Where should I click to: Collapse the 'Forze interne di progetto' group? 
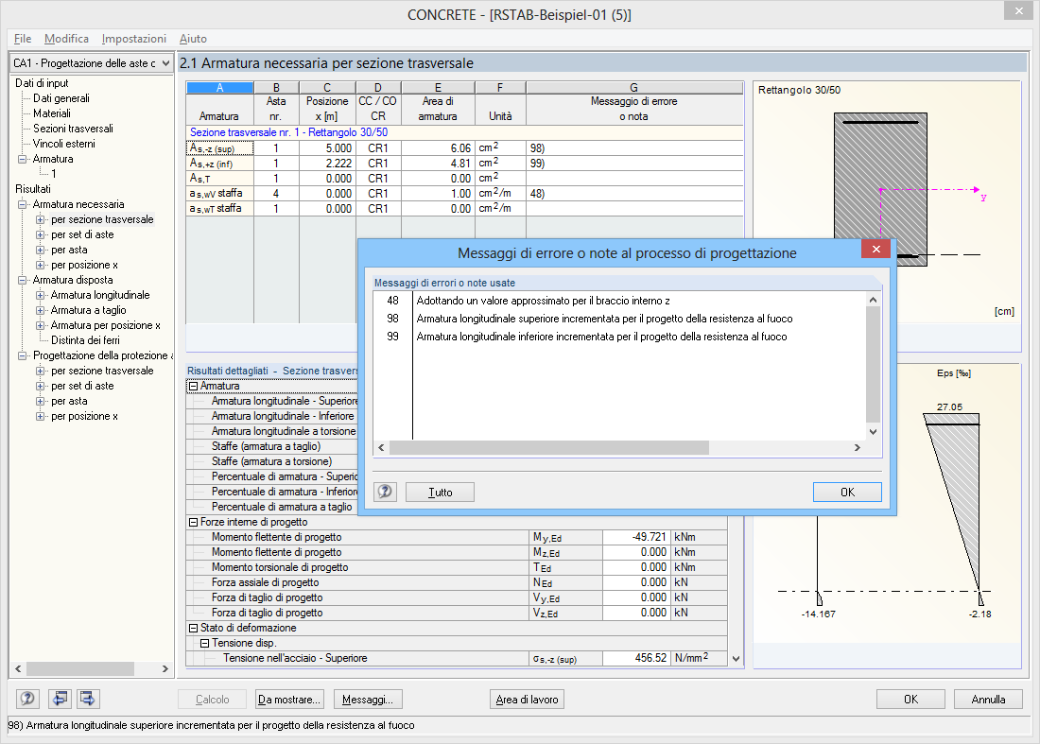[x=194, y=523]
